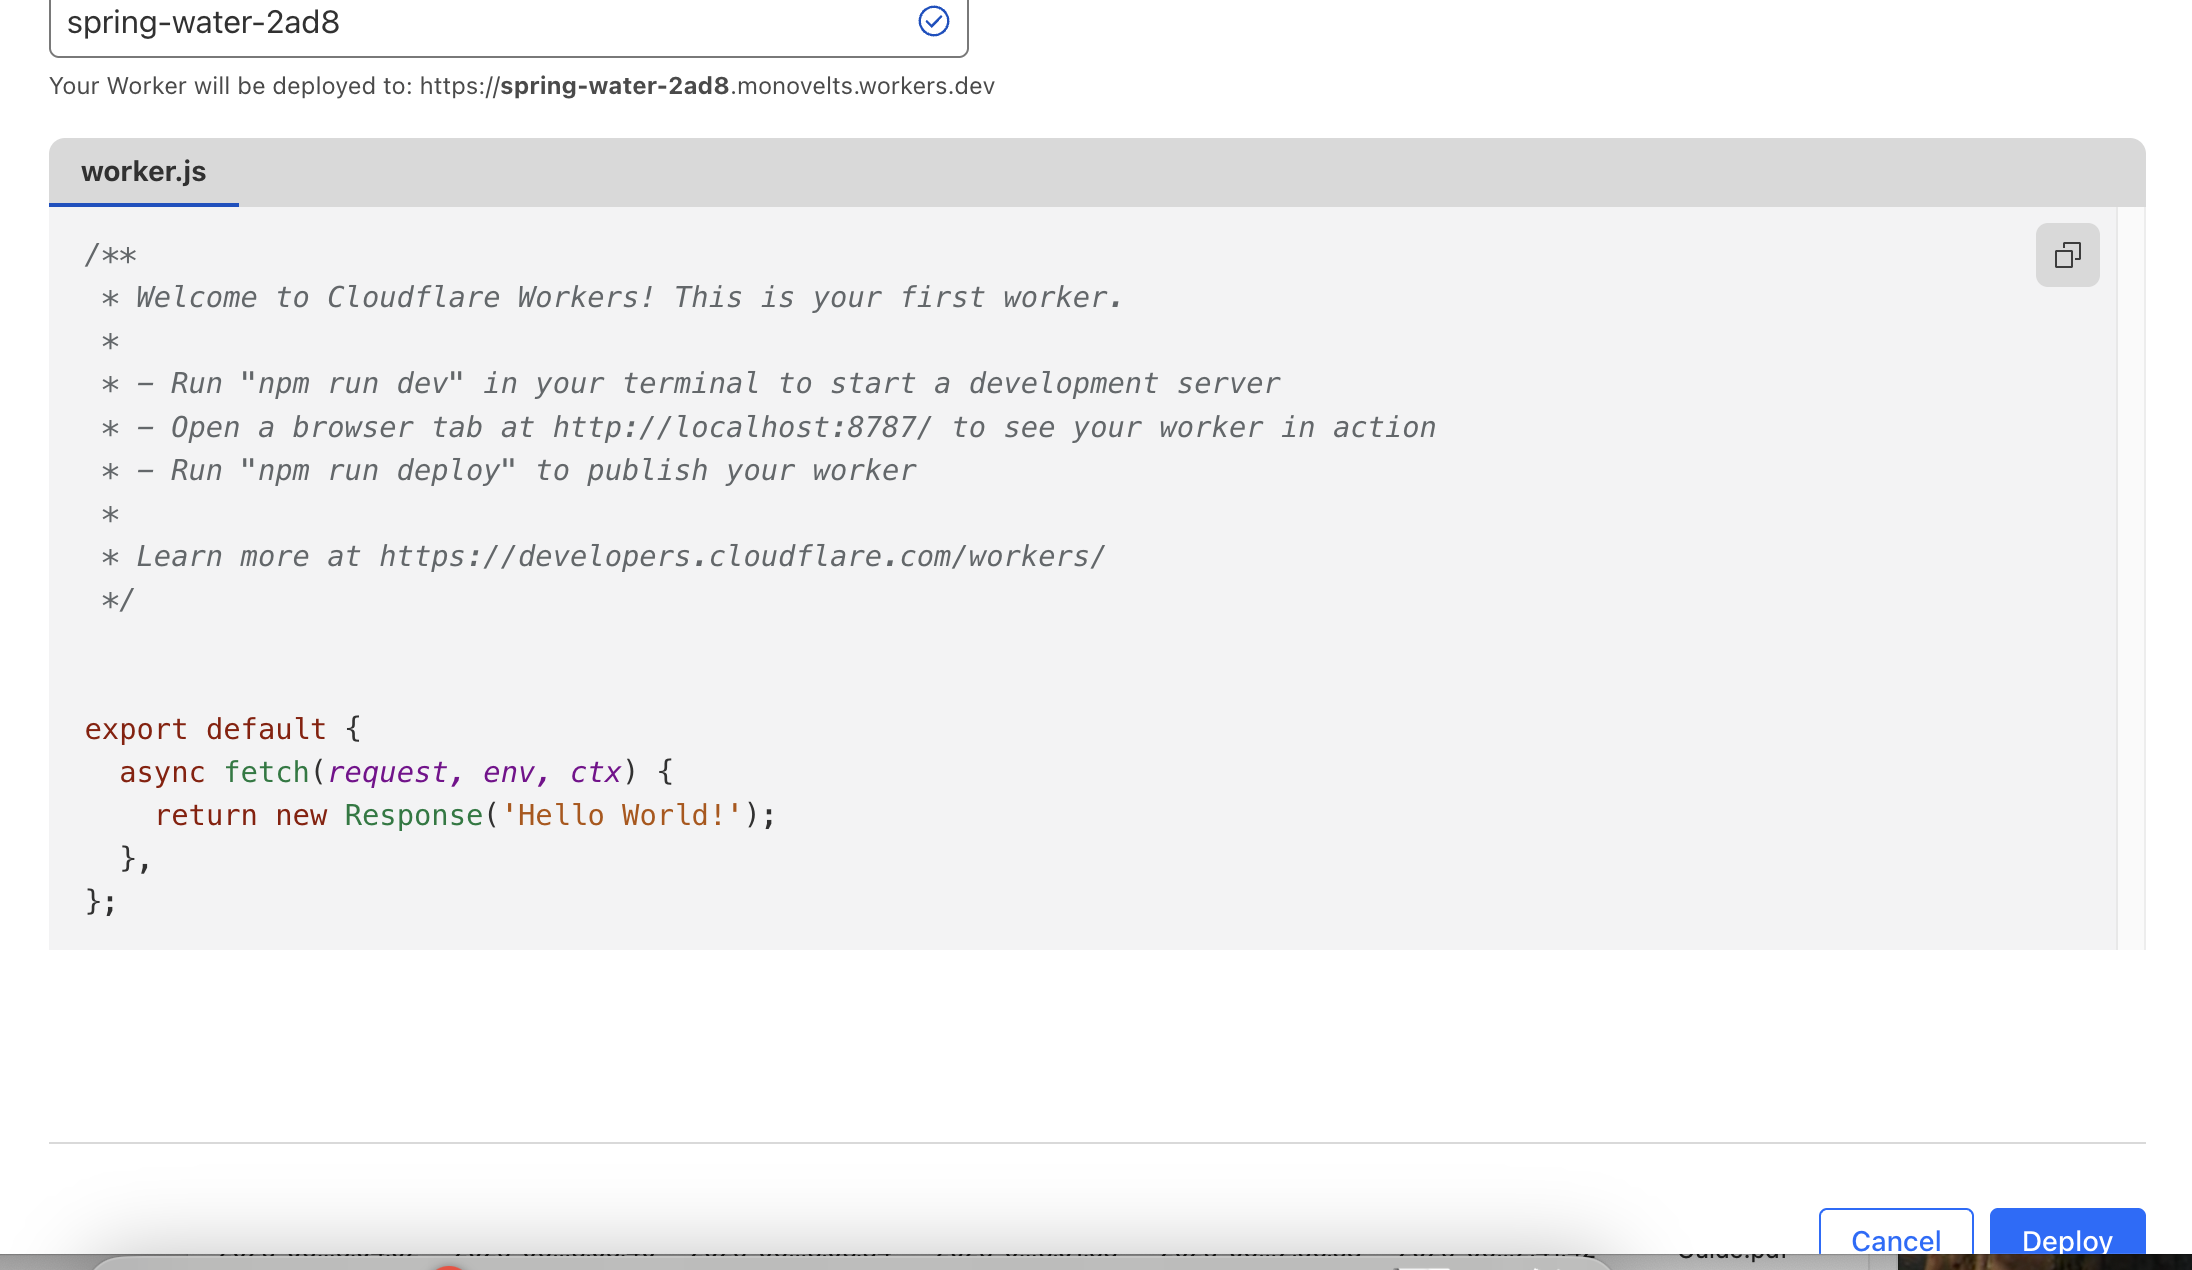This screenshot has height=1270, width=2192.
Task: Click the http://localhost:8787/ address in comment
Action: (741, 428)
